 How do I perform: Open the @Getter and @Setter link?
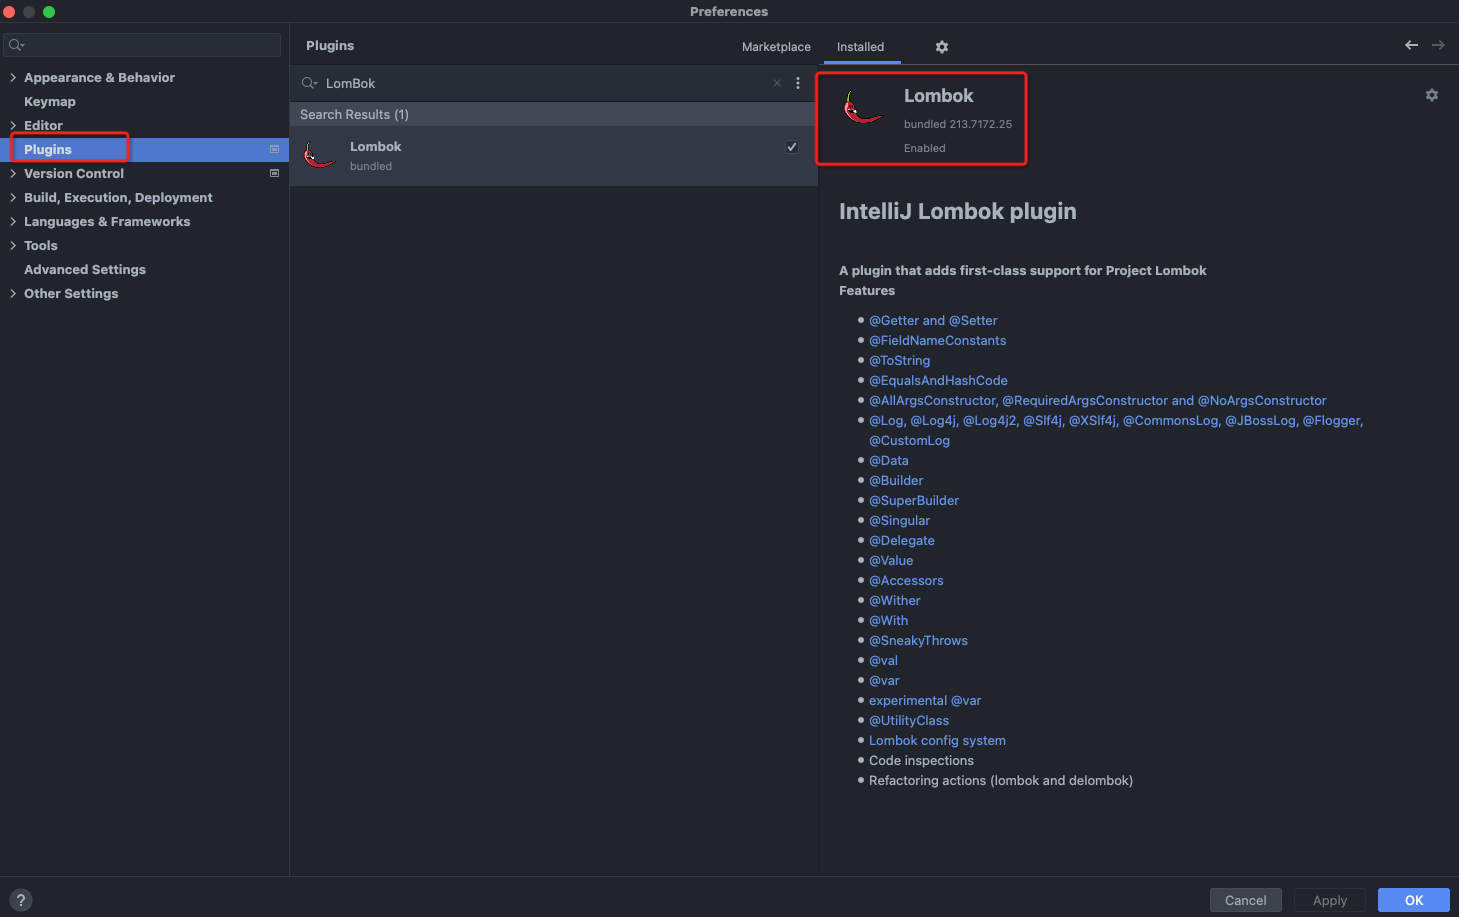(x=933, y=320)
